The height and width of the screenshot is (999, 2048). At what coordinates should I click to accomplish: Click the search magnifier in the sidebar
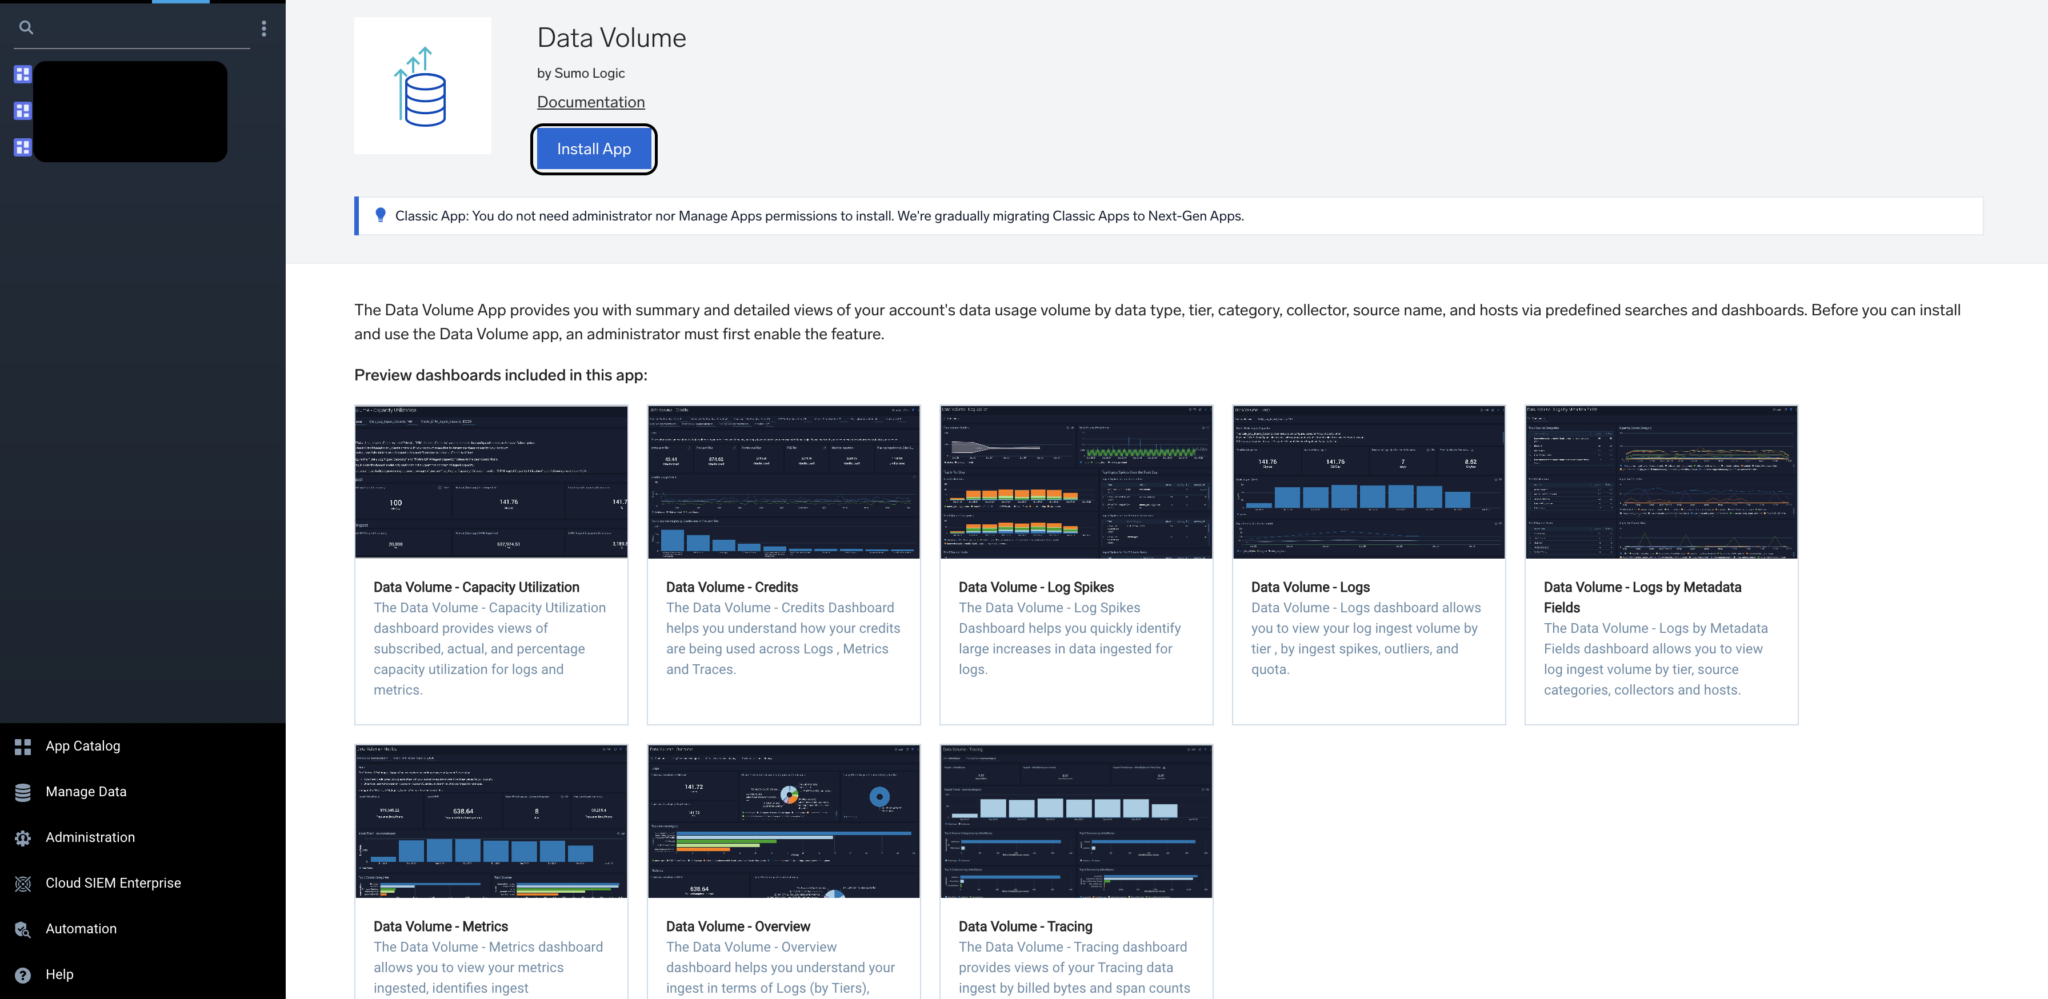pos(26,27)
